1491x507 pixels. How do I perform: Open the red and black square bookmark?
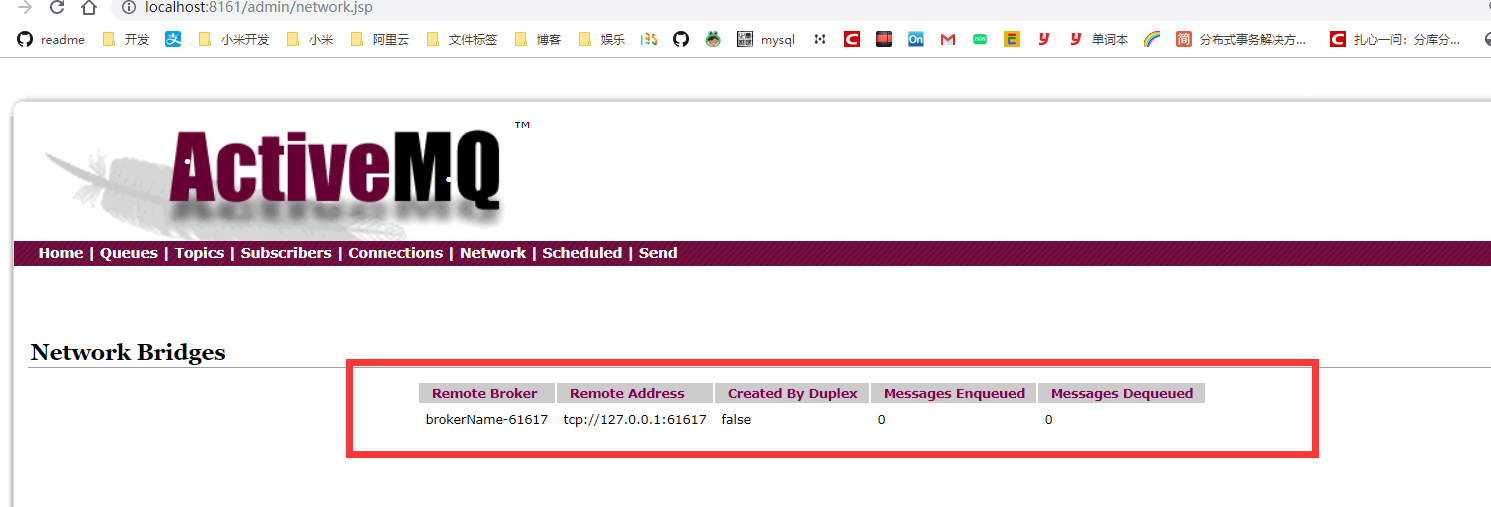(x=884, y=40)
